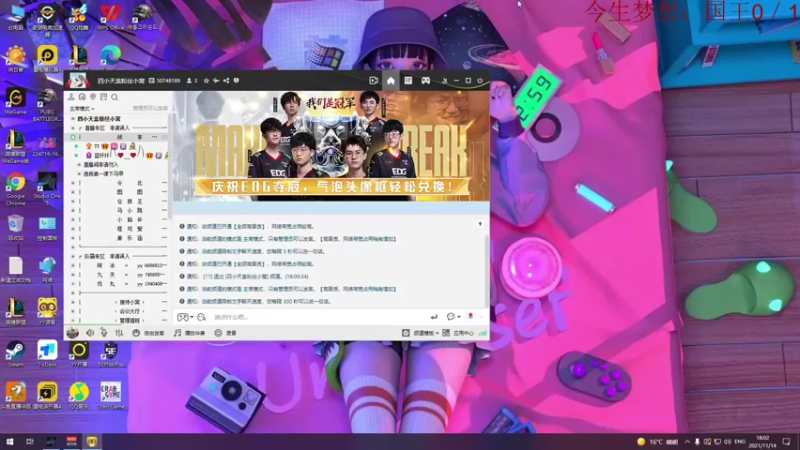The image size is (800, 450).
Task: Click the info icon in title bar
Action: click(x=236, y=81)
